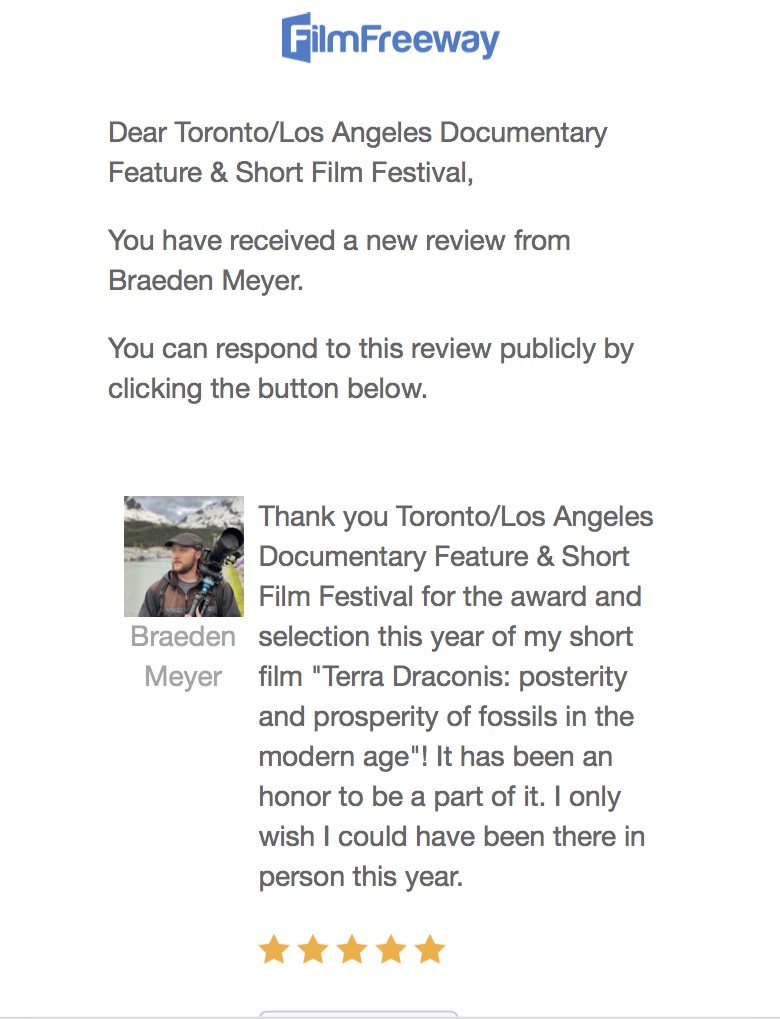
Task: Click the Braeden Meyer name under photo
Action: [184, 657]
